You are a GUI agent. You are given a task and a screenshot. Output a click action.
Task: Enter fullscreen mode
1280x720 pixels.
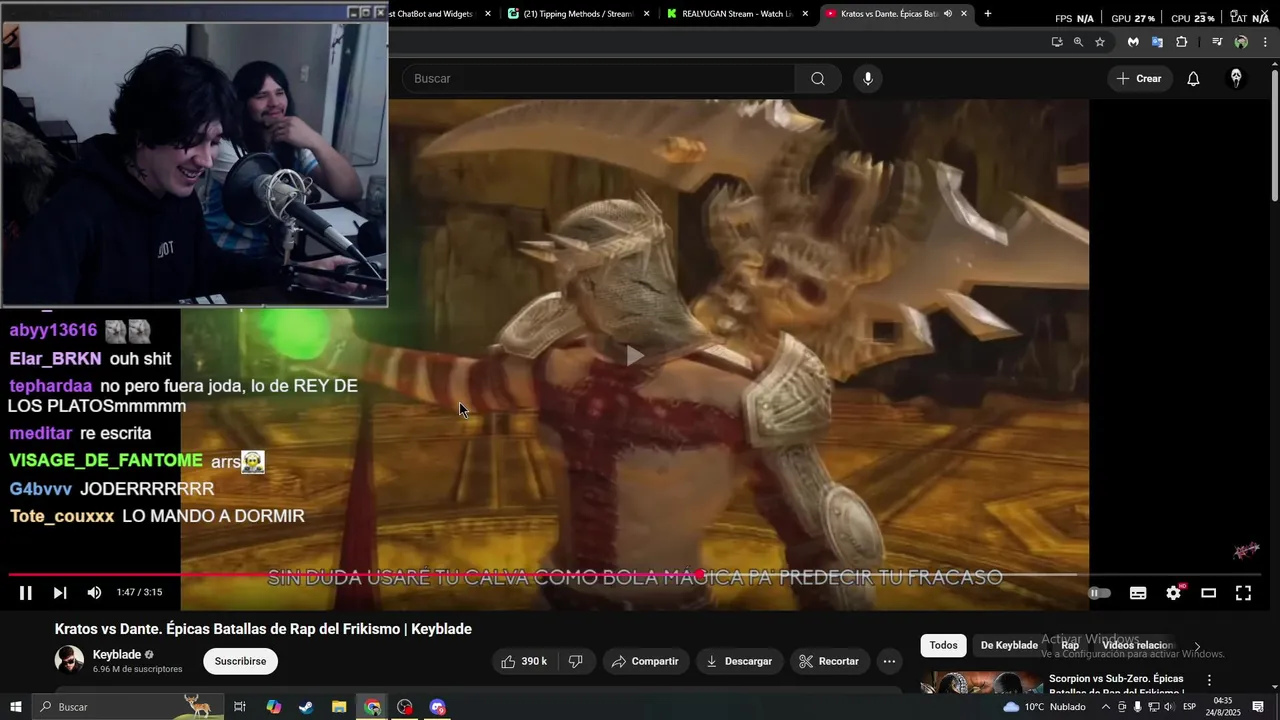click(x=1243, y=593)
